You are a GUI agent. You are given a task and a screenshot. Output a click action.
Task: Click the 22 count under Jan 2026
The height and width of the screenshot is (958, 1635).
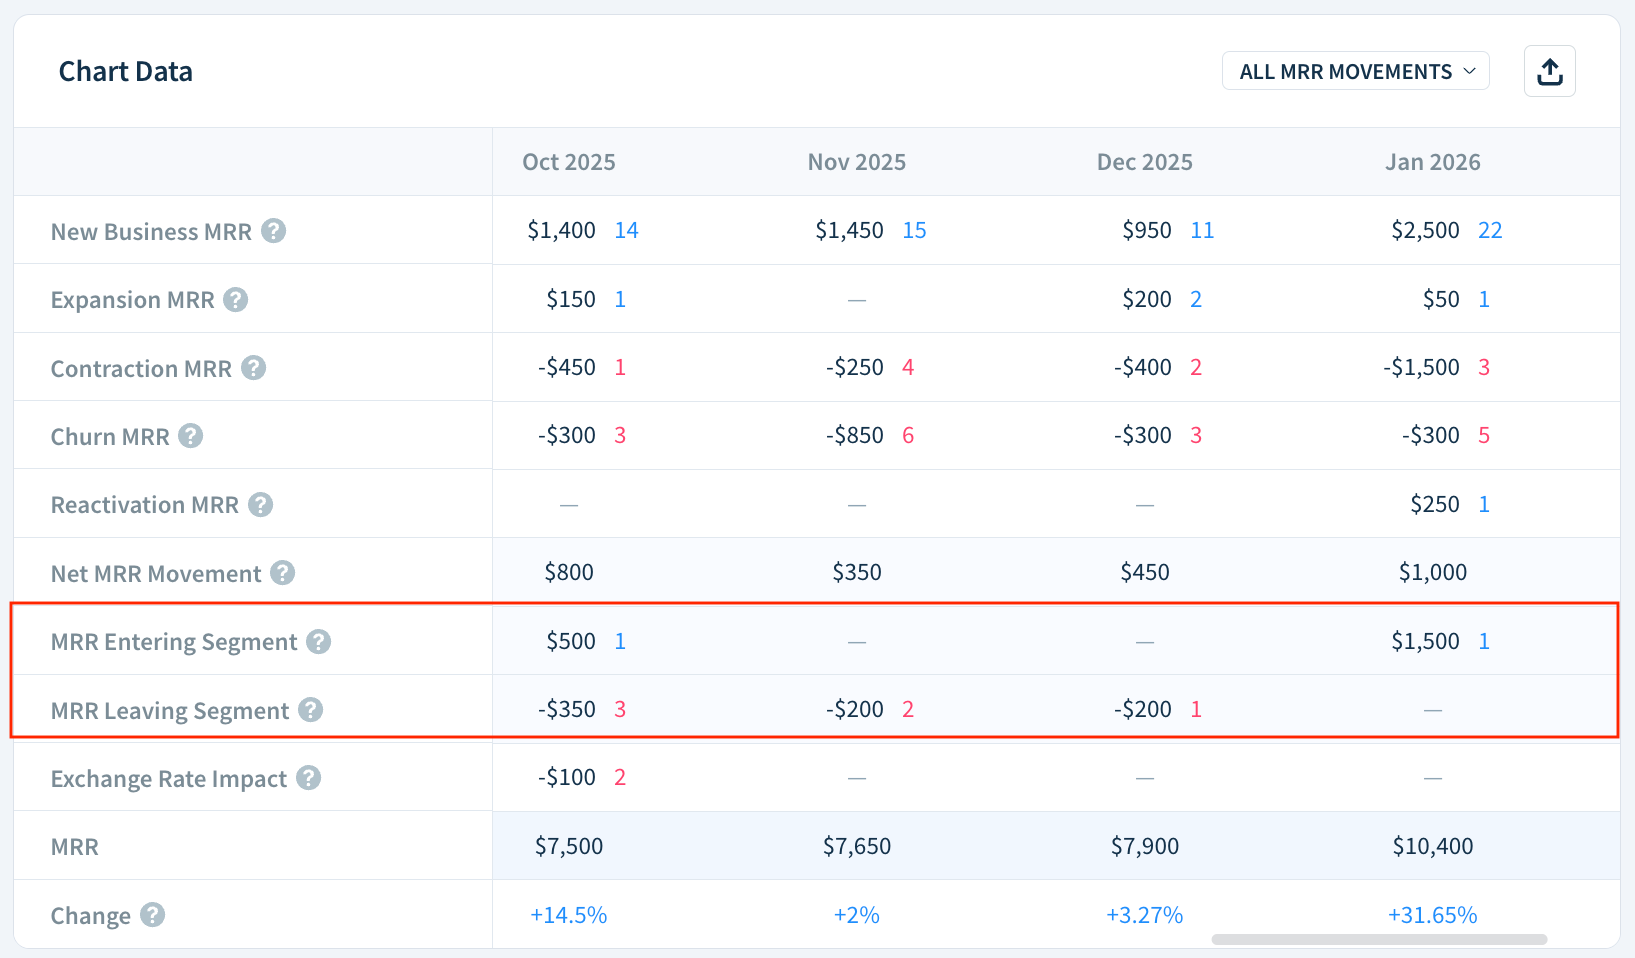[x=1490, y=229]
